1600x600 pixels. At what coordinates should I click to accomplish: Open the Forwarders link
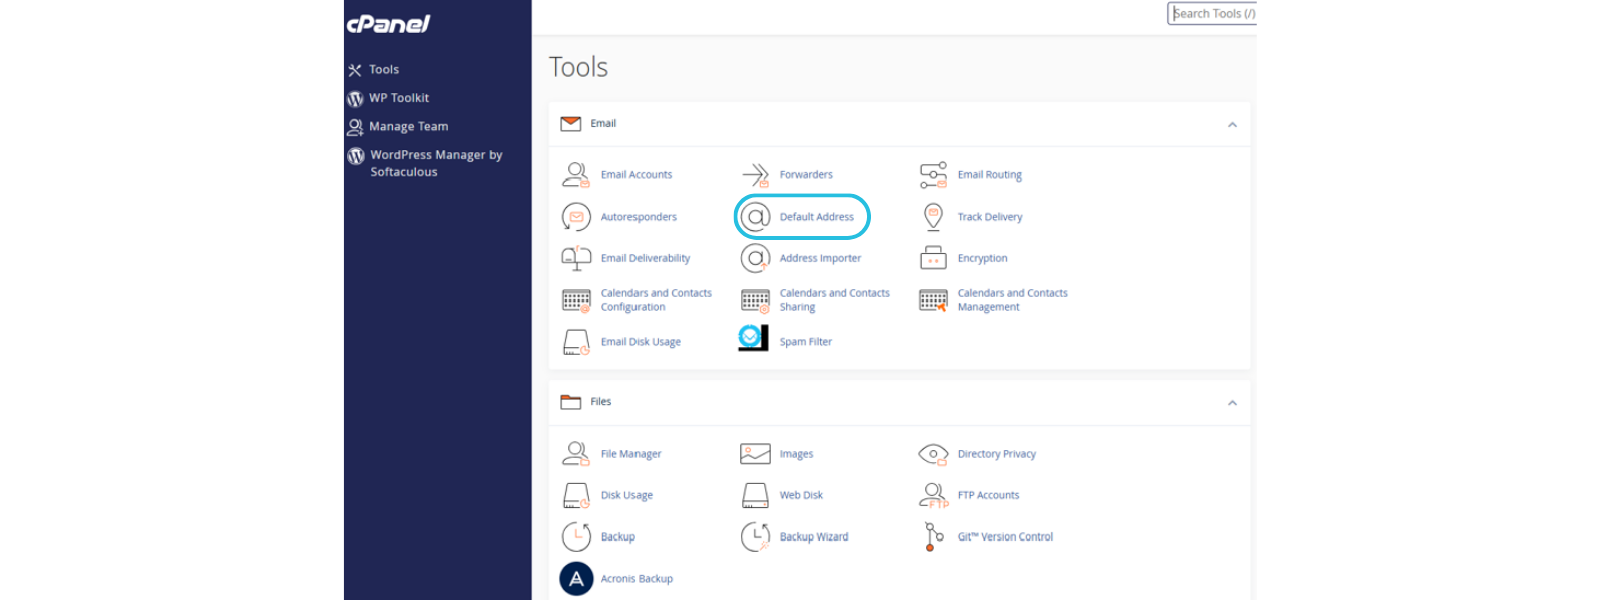click(806, 175)
